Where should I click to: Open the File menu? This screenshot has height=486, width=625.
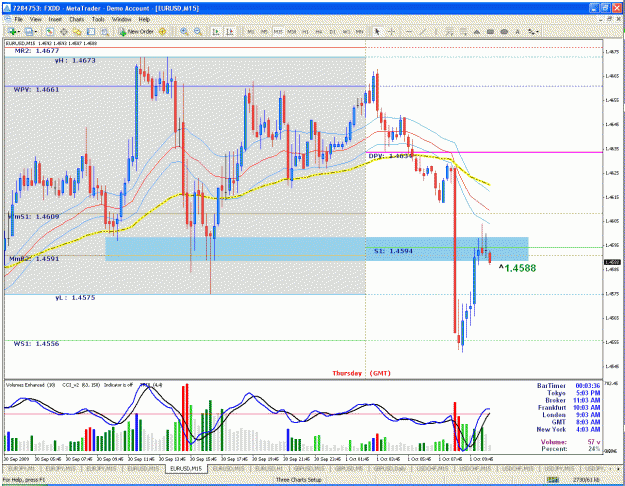pos(18,19)
